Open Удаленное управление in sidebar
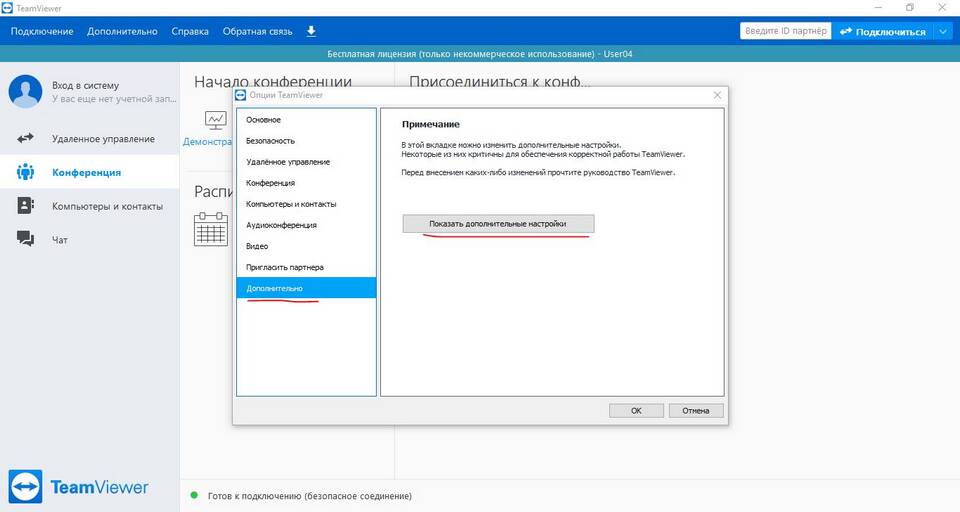This screenshot has width=960, height=512. [x=89, y=138]
